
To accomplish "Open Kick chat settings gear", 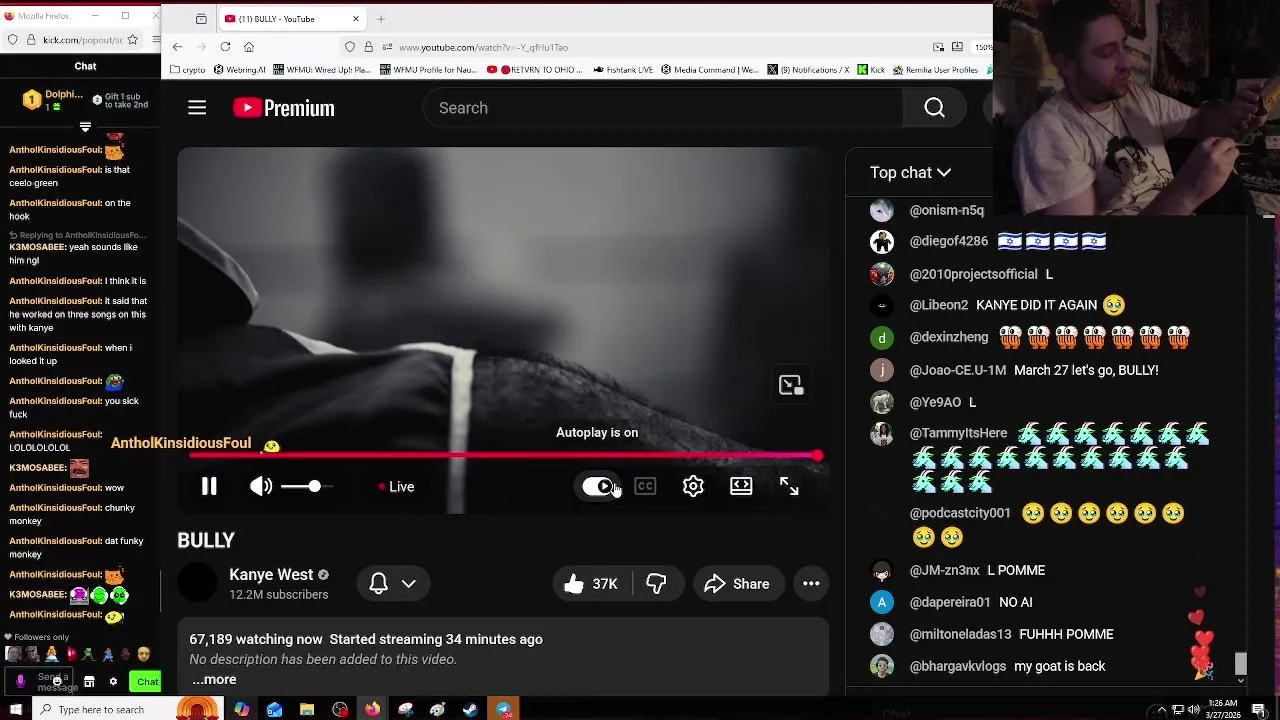I will [x=113, y=682].
